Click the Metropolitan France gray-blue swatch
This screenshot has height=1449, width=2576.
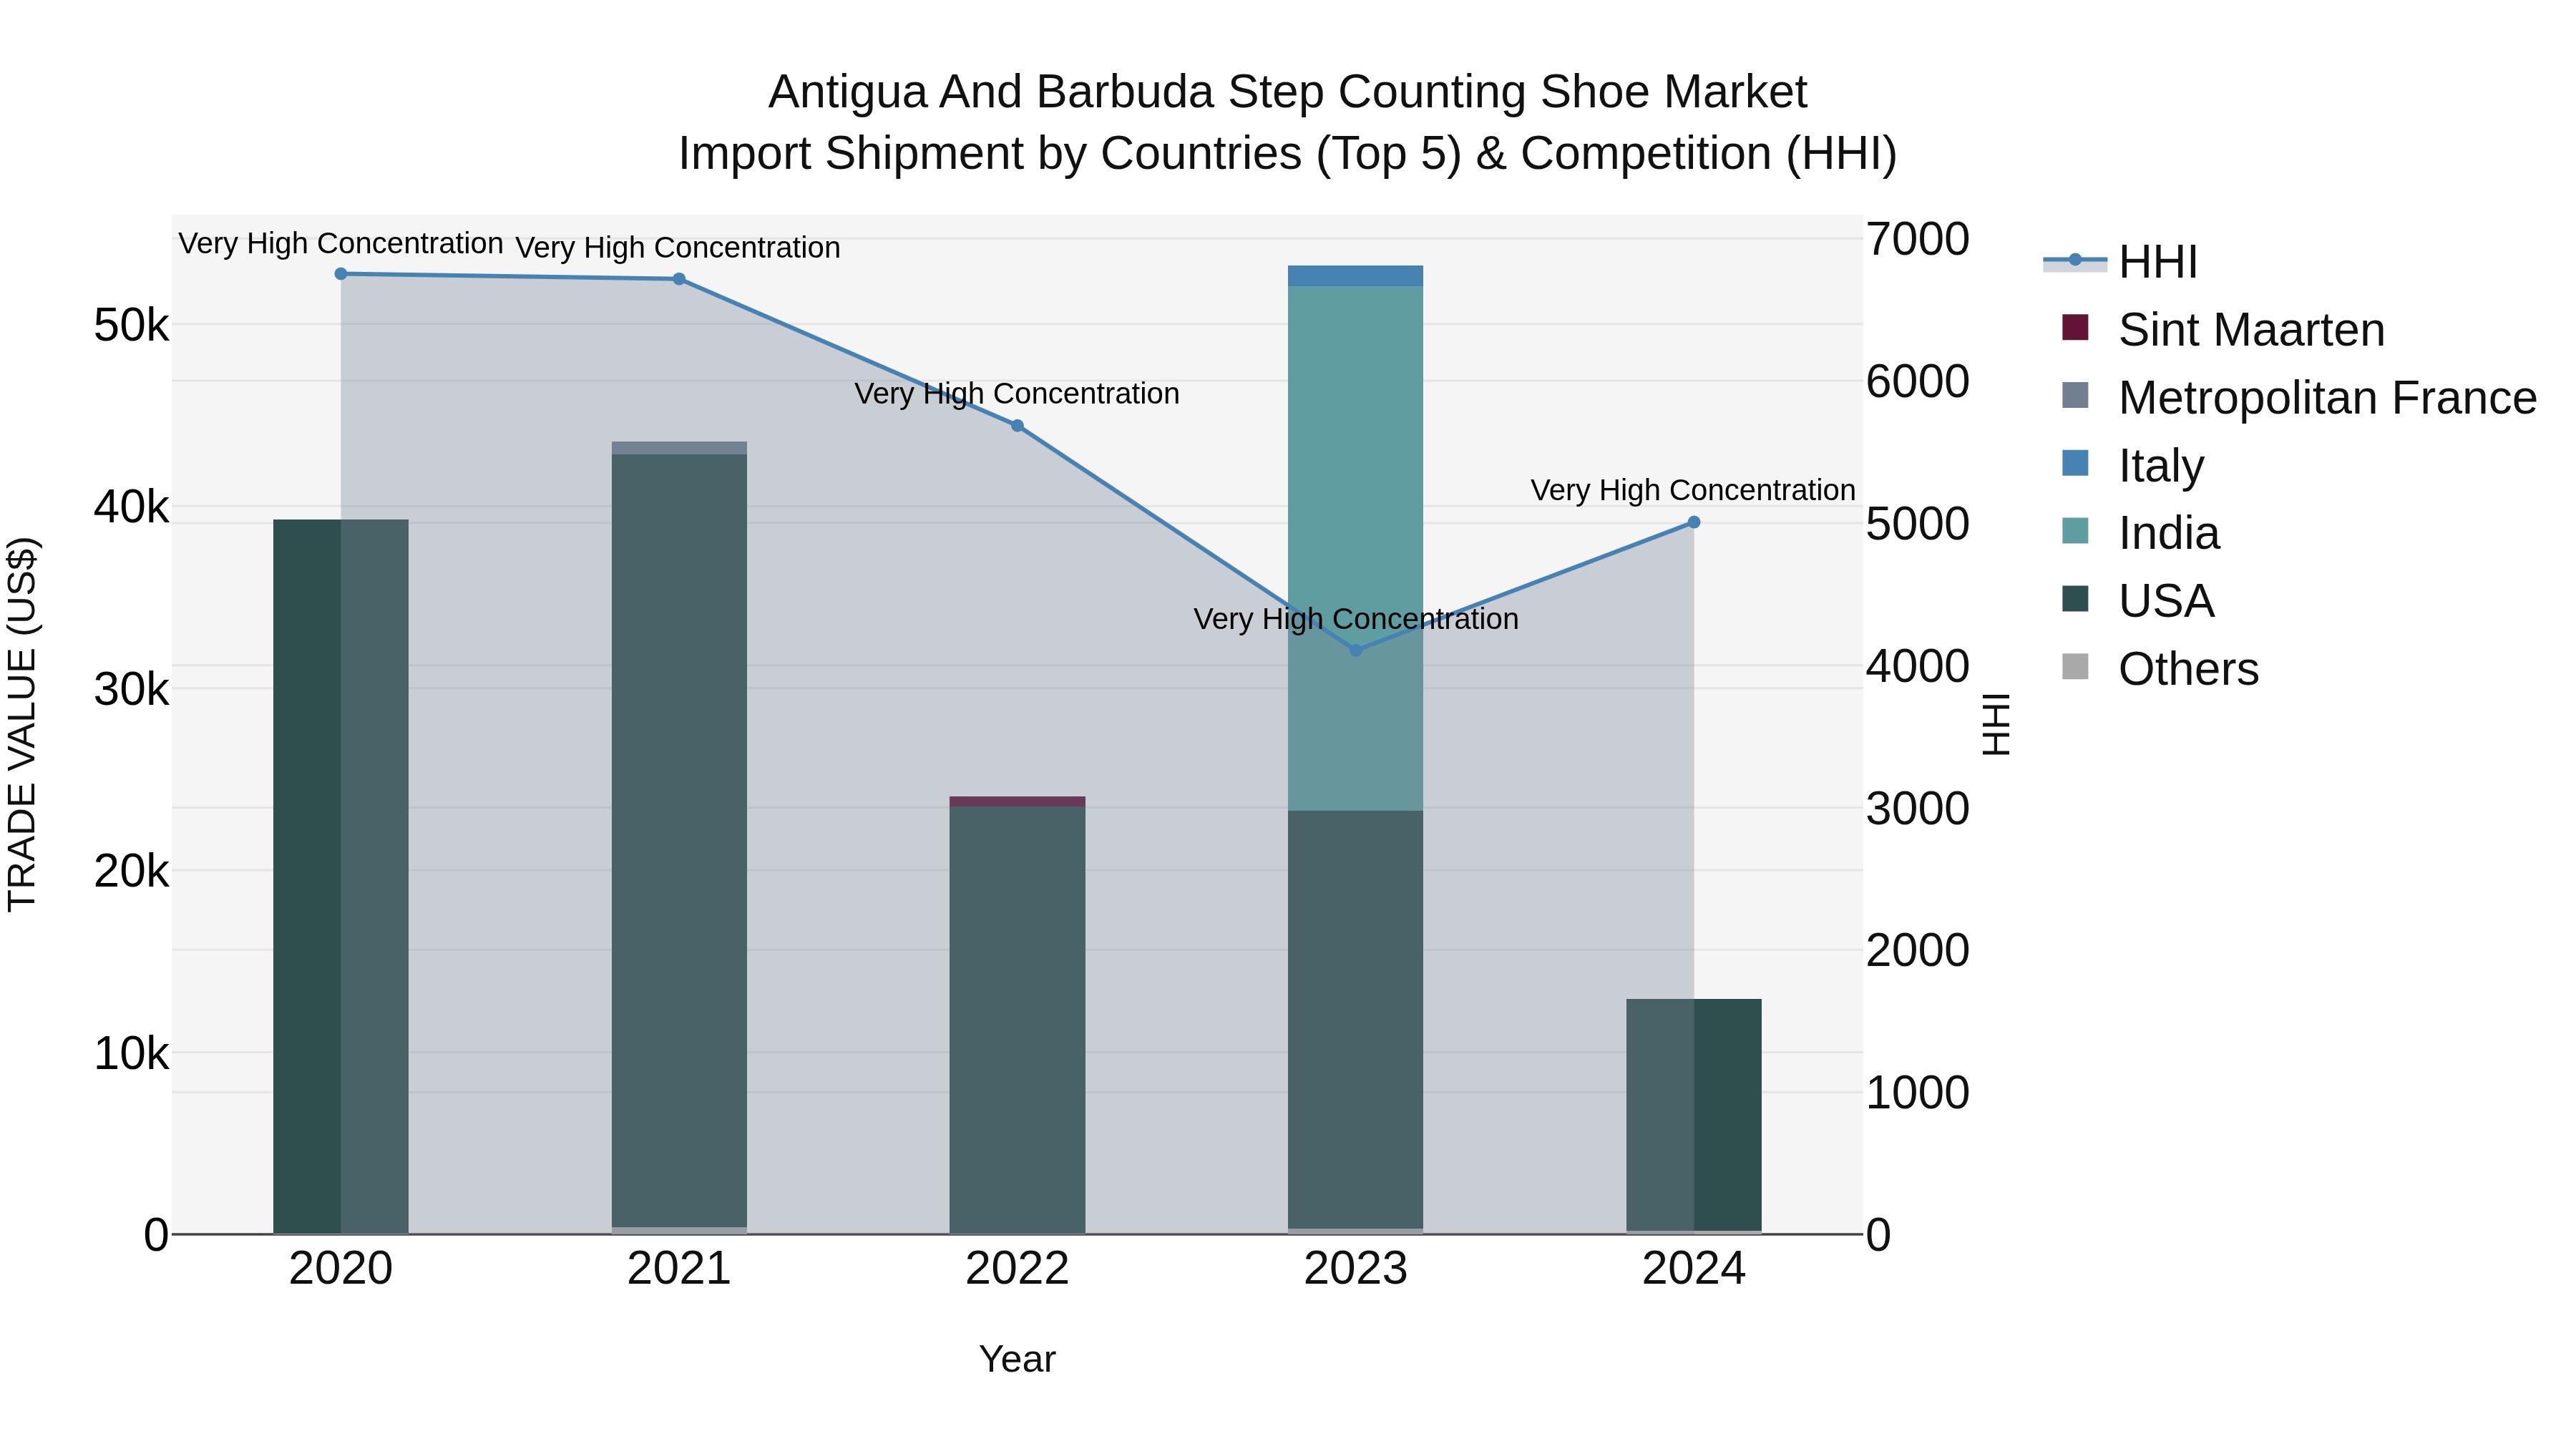2075,395
